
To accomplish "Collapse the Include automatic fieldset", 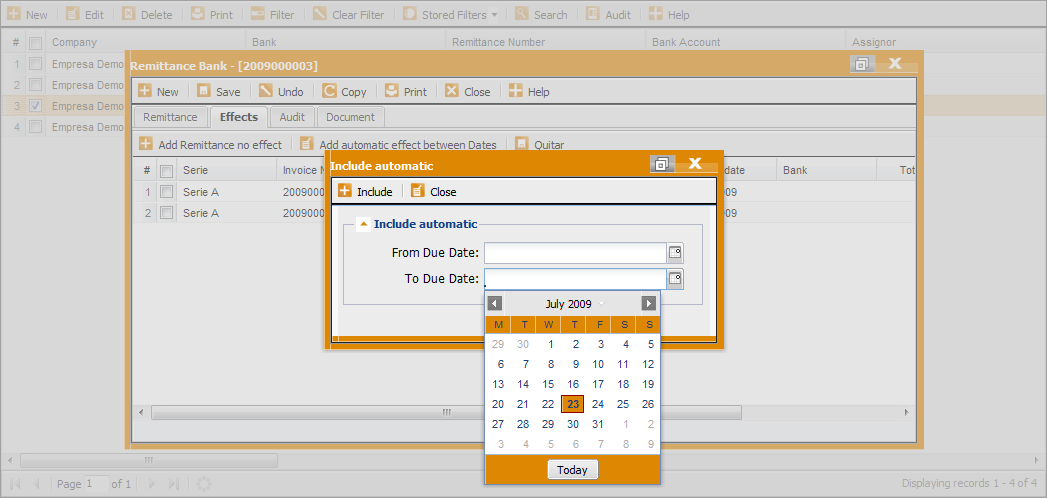I will tap(362, 225).
